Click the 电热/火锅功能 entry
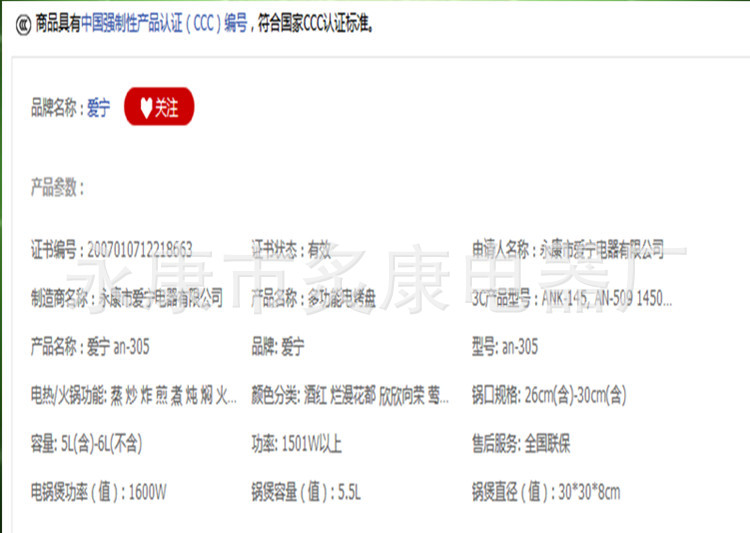This screenshot has width=750, height=533. 133,395
